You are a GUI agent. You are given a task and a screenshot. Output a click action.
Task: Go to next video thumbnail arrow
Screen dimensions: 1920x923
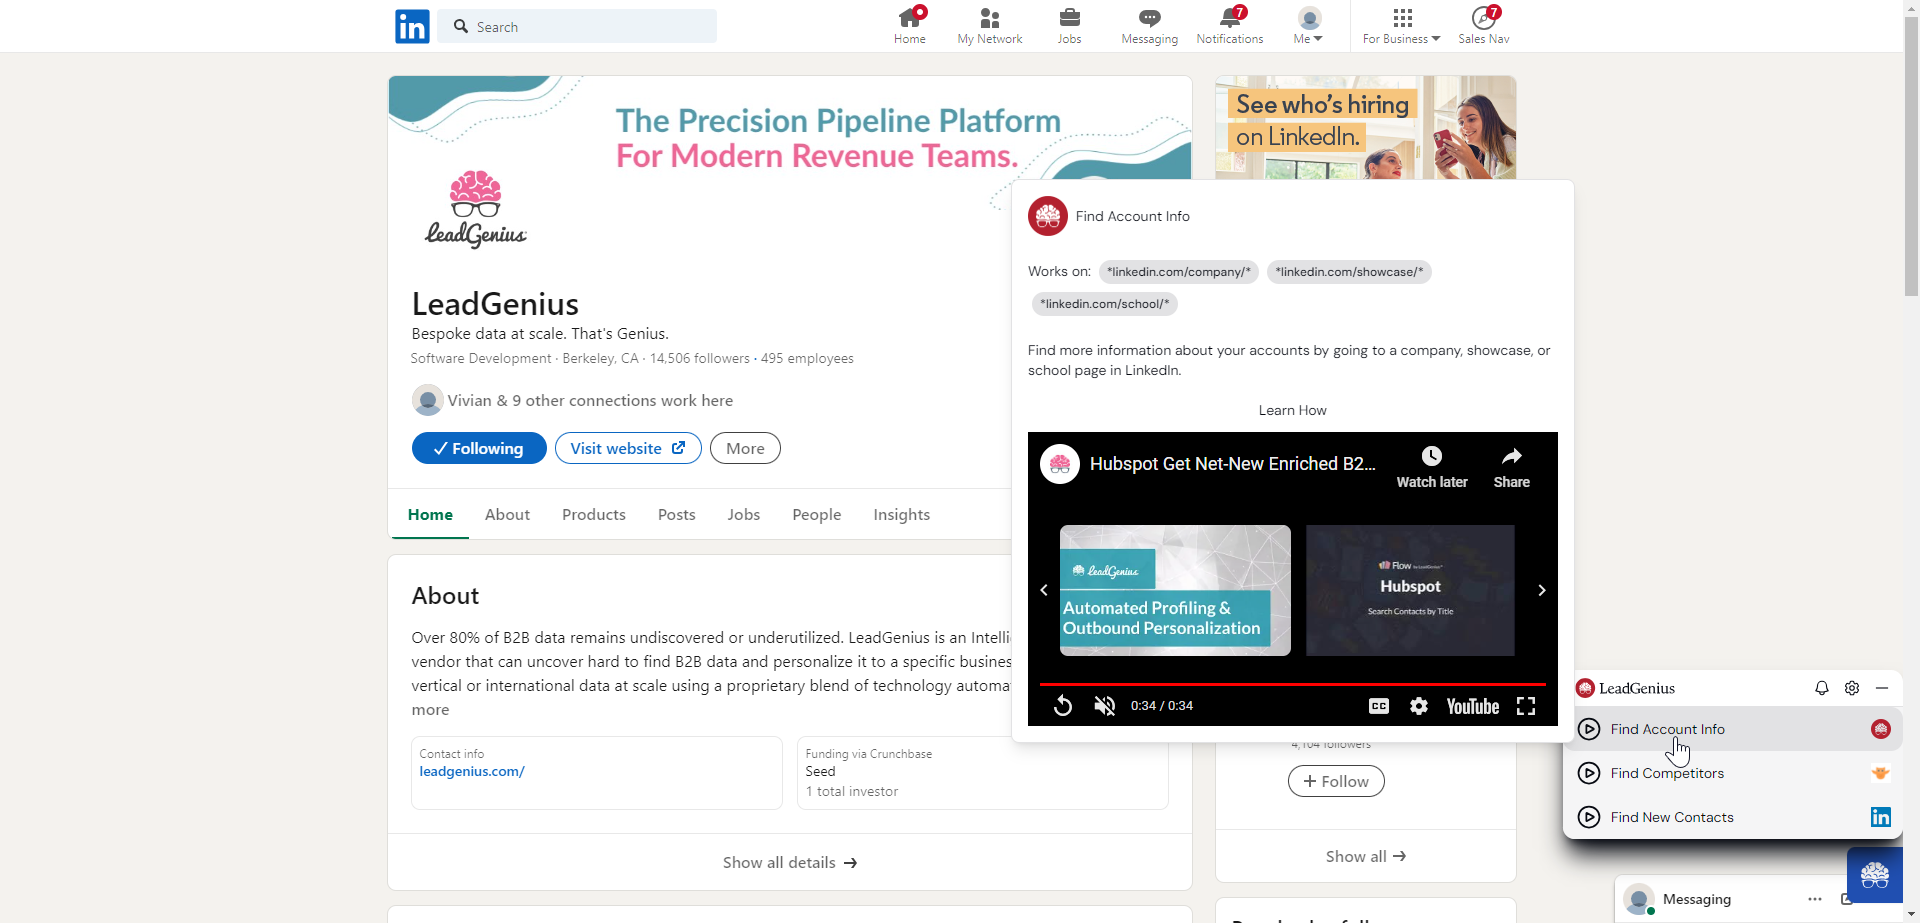pyautogui.click(x=1542, y=590)
